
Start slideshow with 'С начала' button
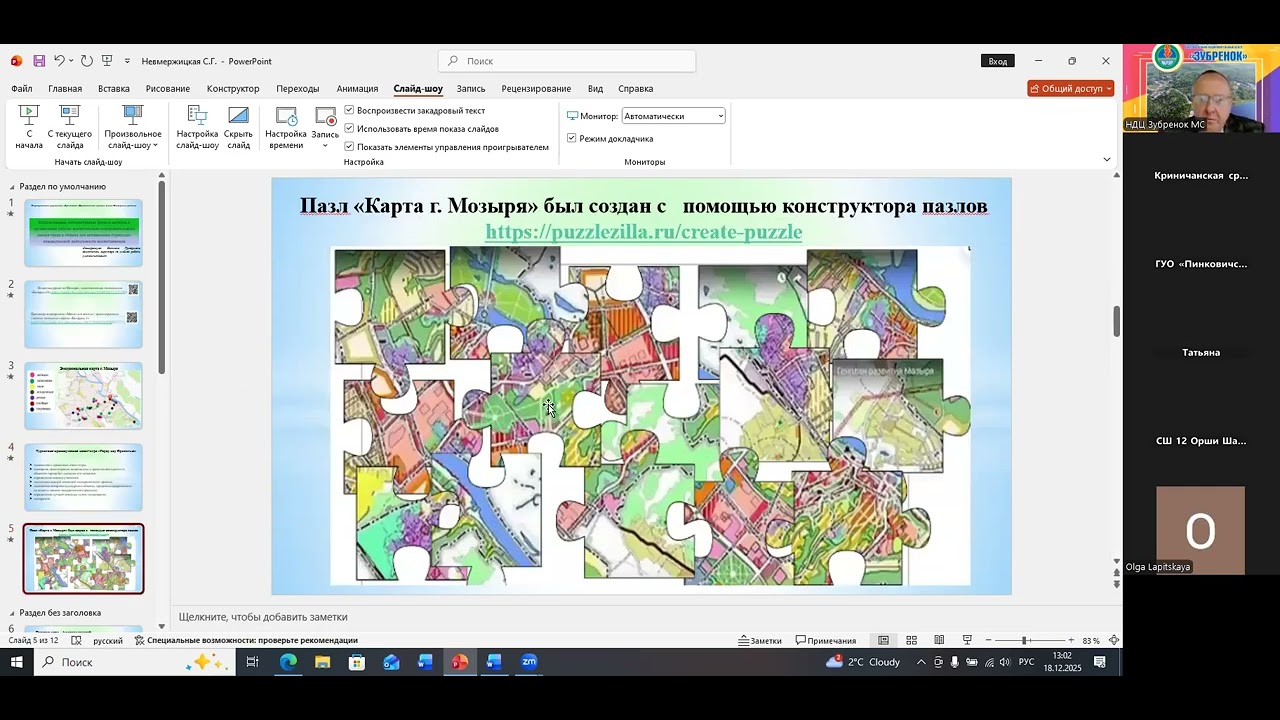pyautogui.click(x=29, y=127)
